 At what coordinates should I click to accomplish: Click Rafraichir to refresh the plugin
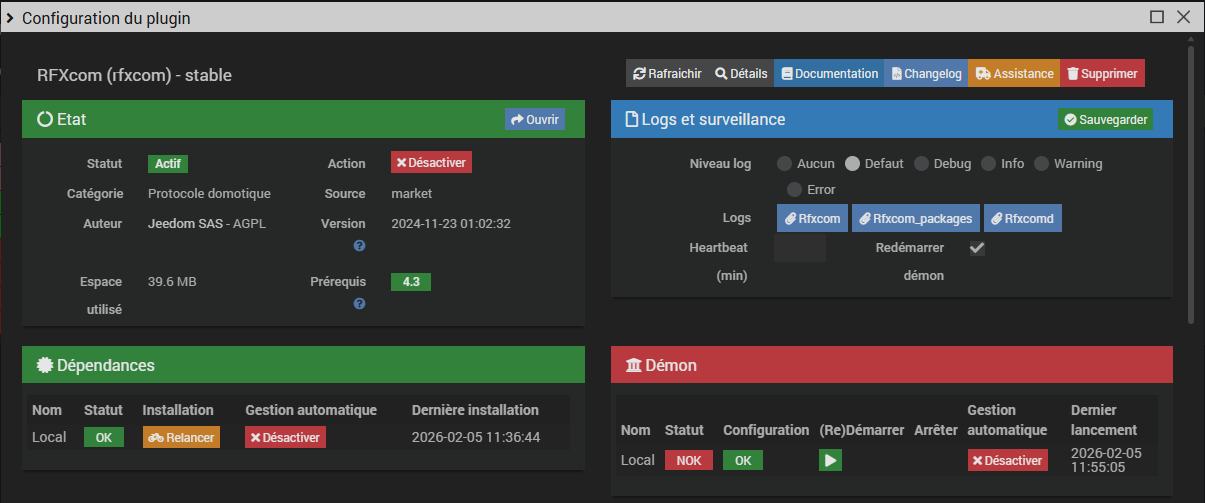(x=667, y=74)
